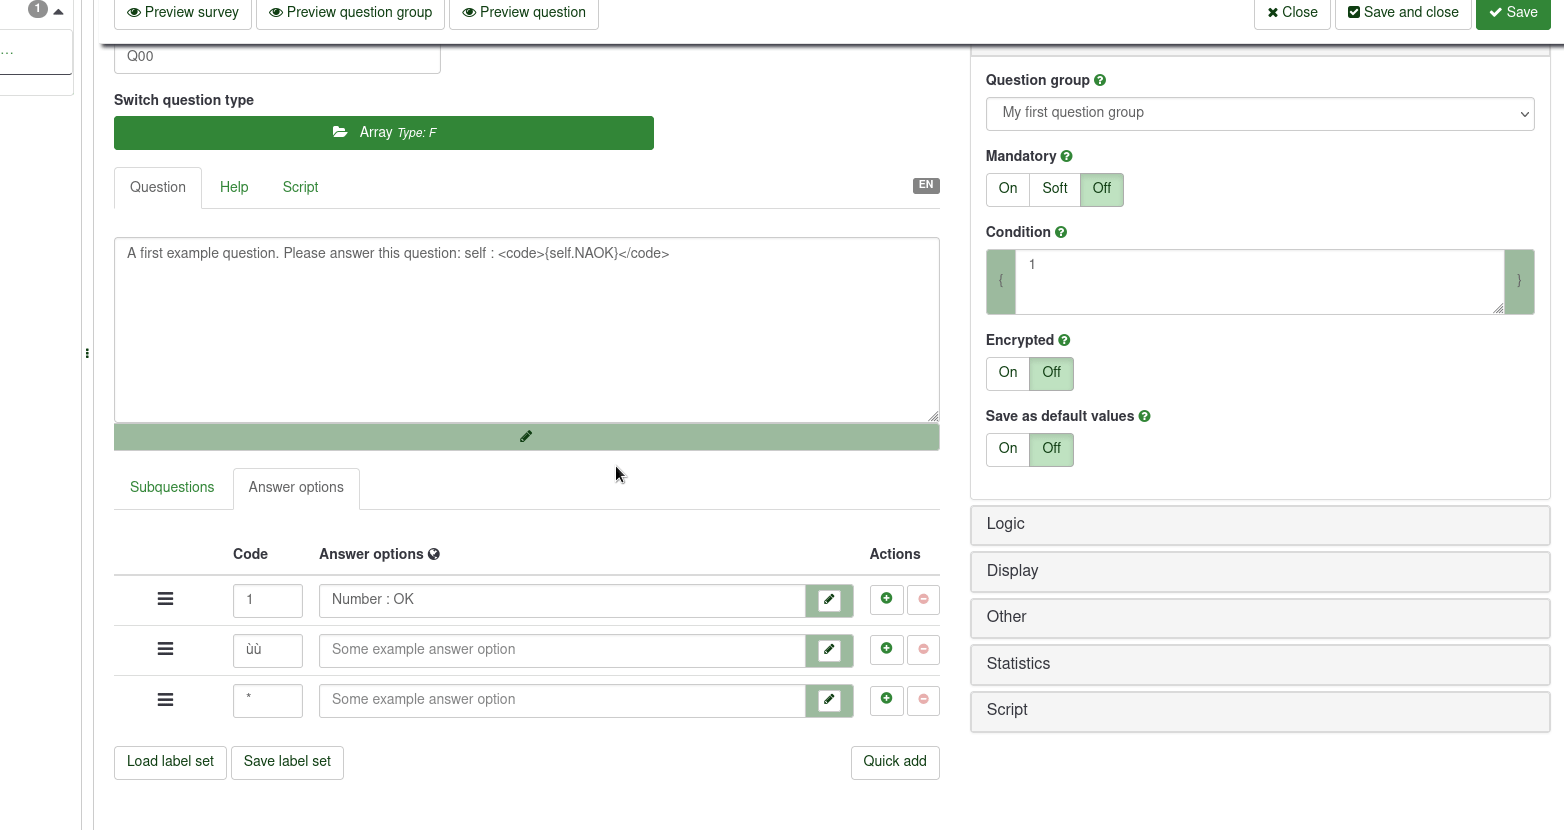Click the Quick add button
The height and width of the screenshot is (830, 1564).
(894, 762)
